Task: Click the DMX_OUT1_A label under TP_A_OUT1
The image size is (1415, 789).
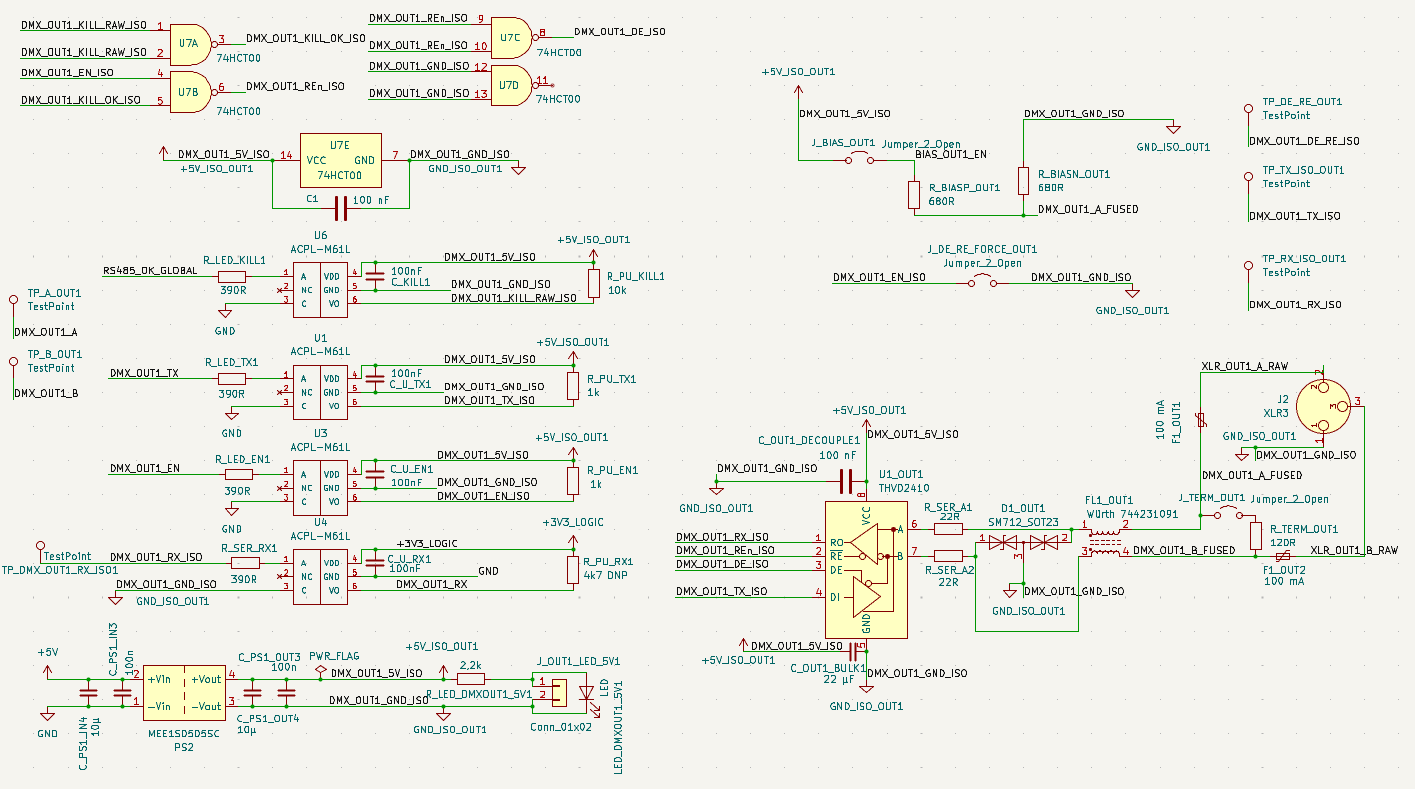Action: pos(46,331)
